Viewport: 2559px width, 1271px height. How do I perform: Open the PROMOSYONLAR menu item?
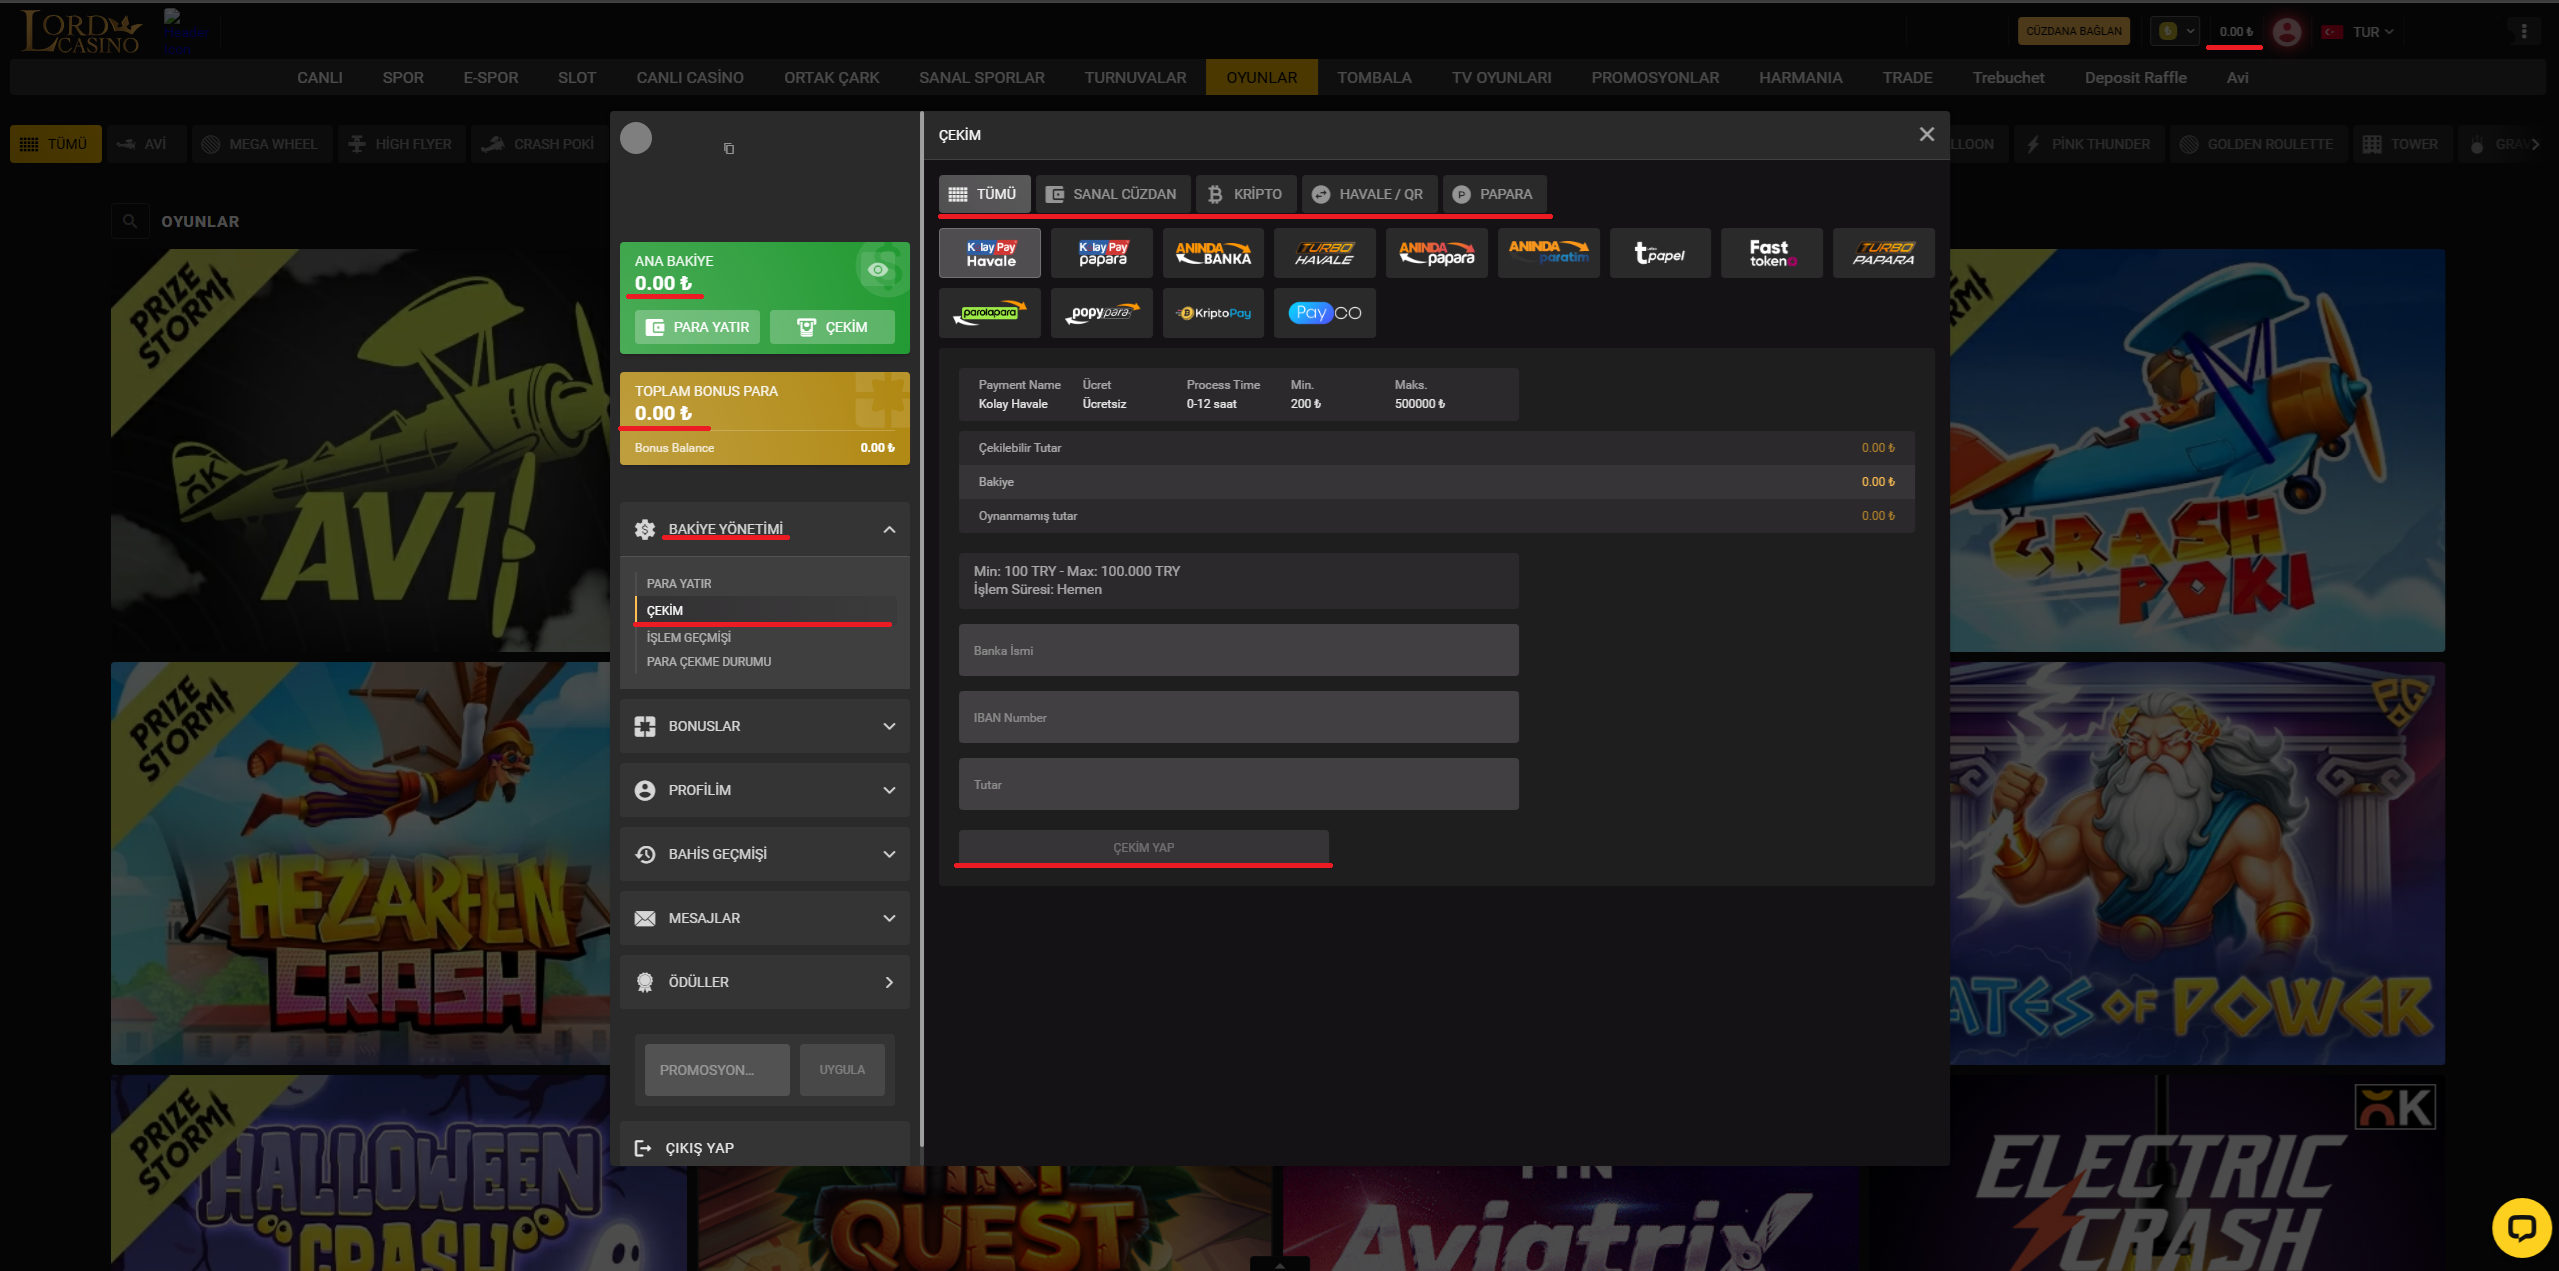point(1655,78)
